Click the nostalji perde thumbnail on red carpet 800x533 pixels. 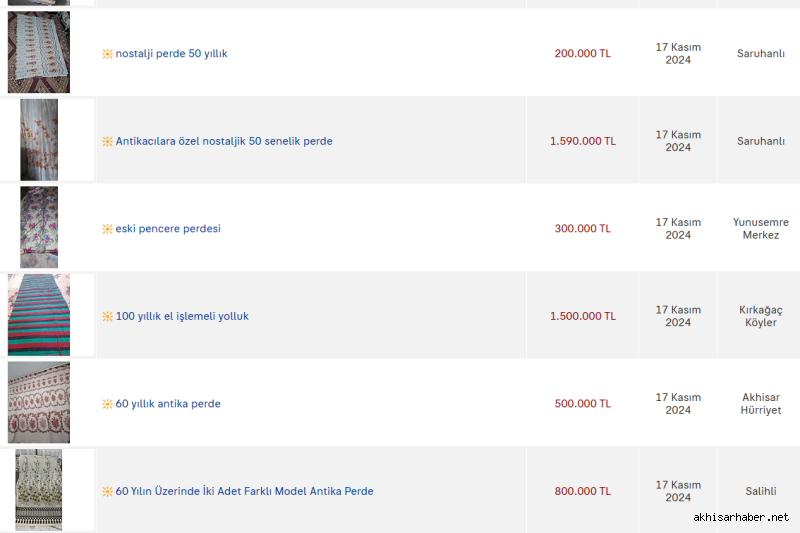(x=39, y=52)
